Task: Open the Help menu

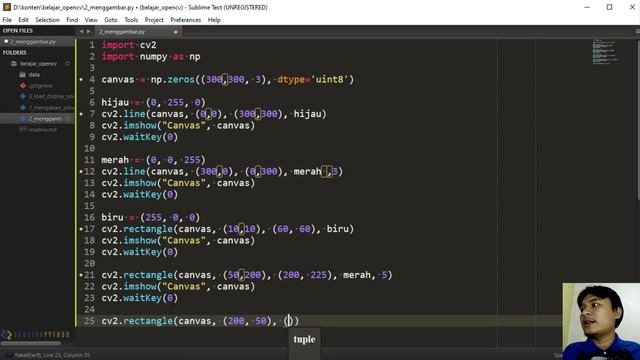Action: (x=214, y=20)
